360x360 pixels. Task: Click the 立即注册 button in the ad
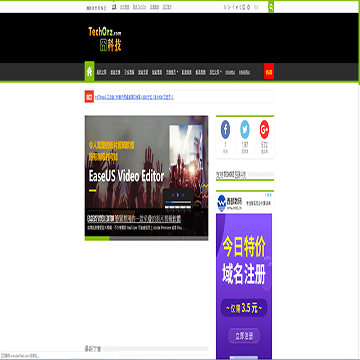(x=244, y=335)
